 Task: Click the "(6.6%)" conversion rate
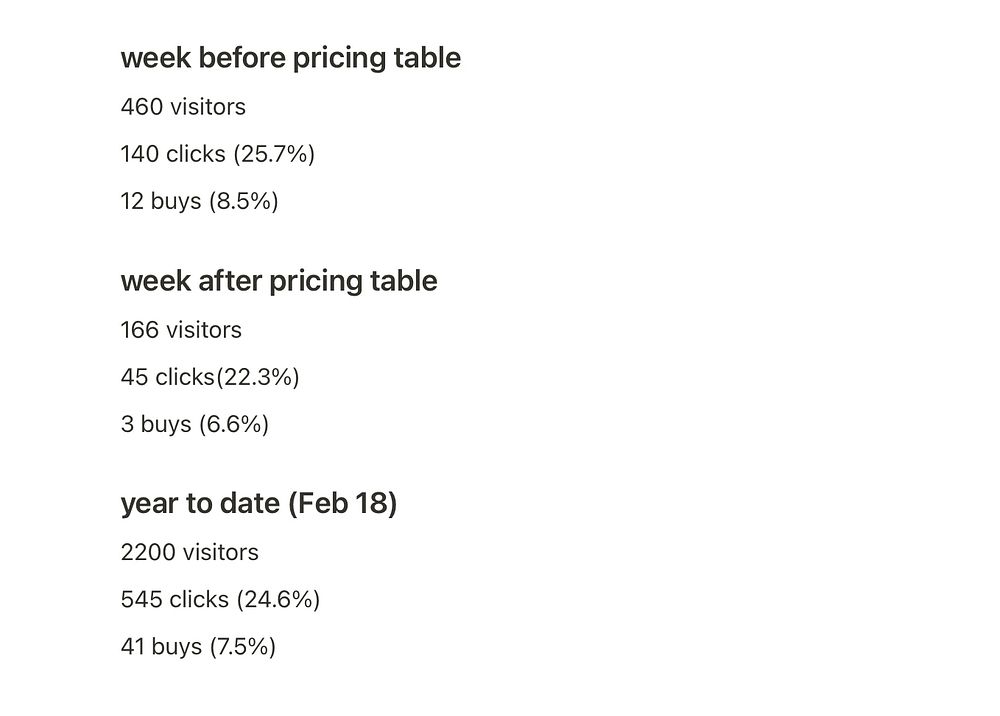click(x=234, y=424)
